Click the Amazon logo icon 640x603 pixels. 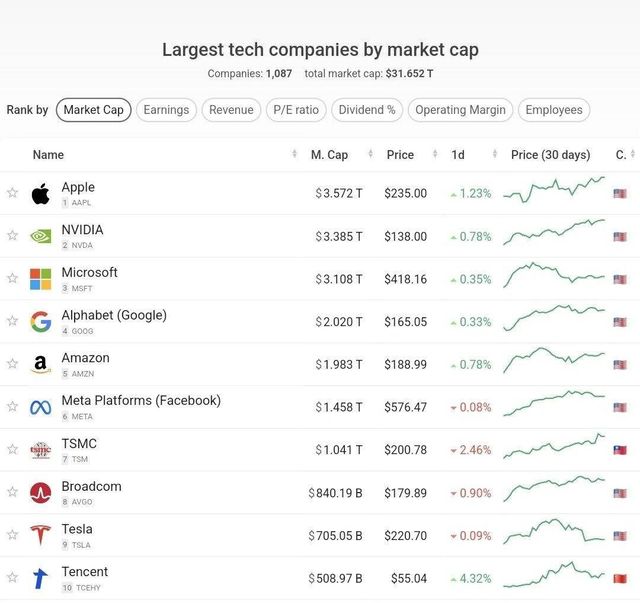tap(40, 364)
